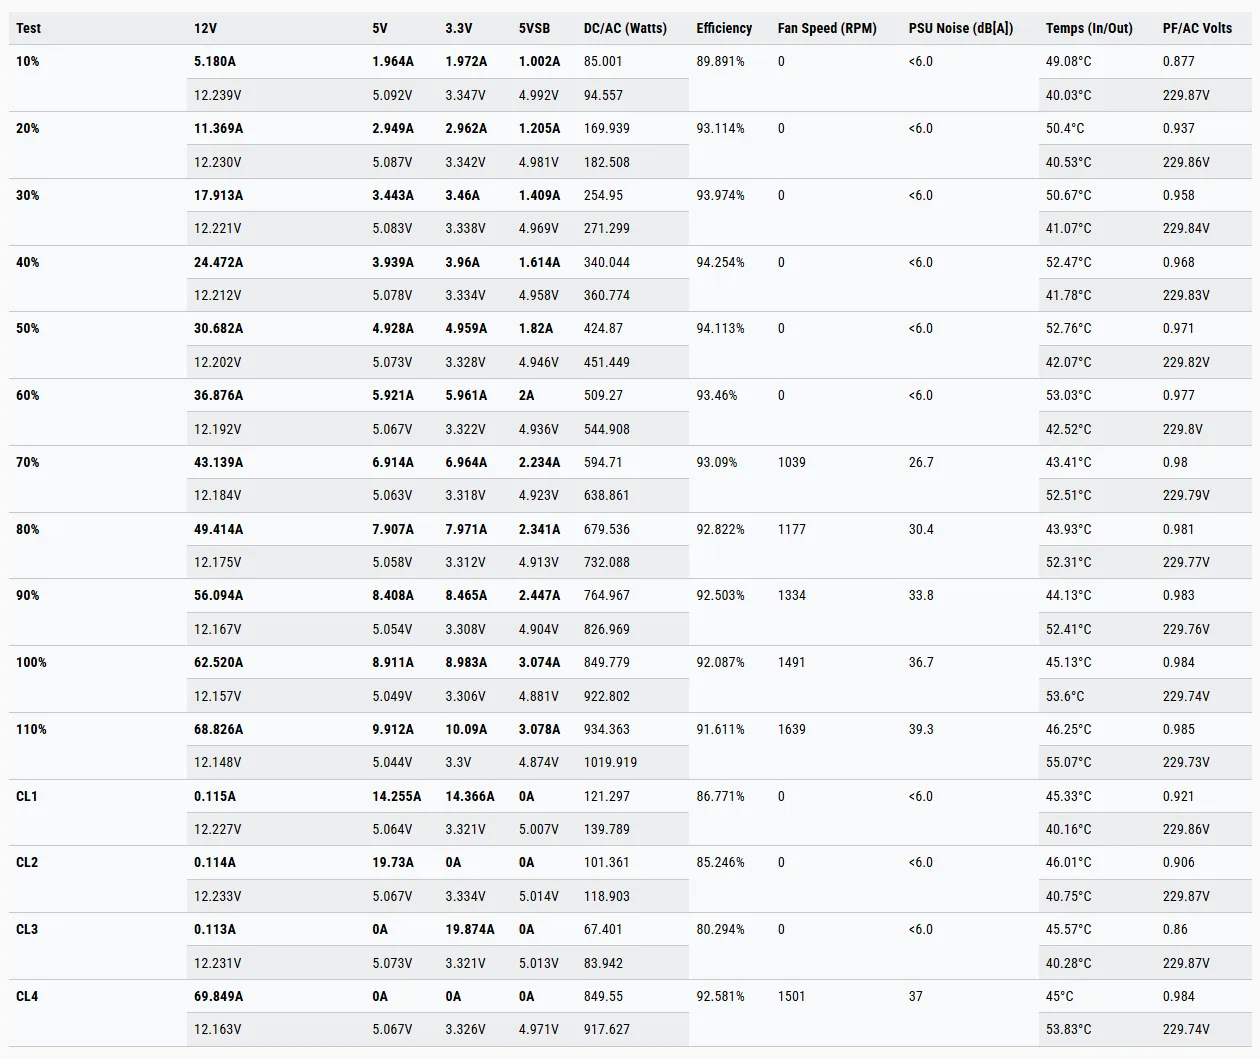Click the 49.08°C temperature value

click(1069, 61)
